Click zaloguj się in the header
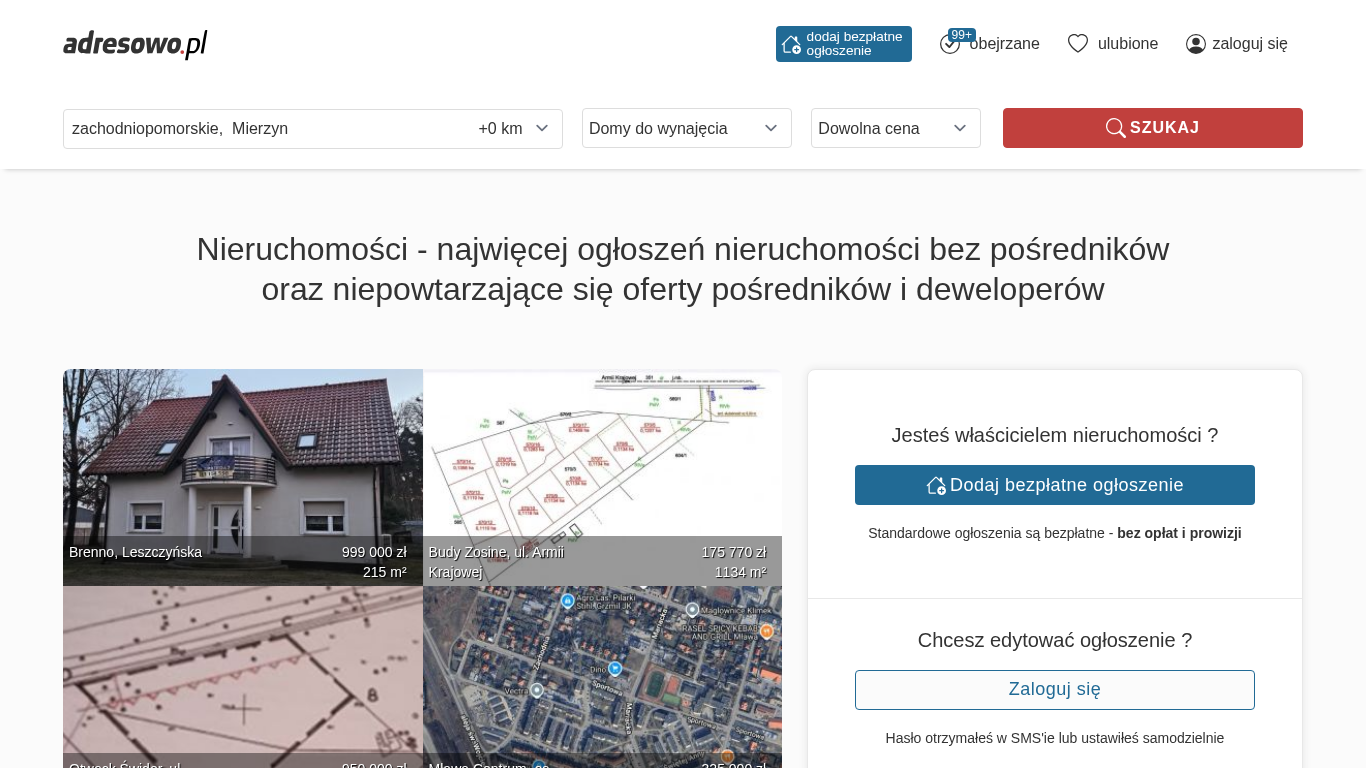Screen dimensions: 1366x768 (x=1249, y=44)
